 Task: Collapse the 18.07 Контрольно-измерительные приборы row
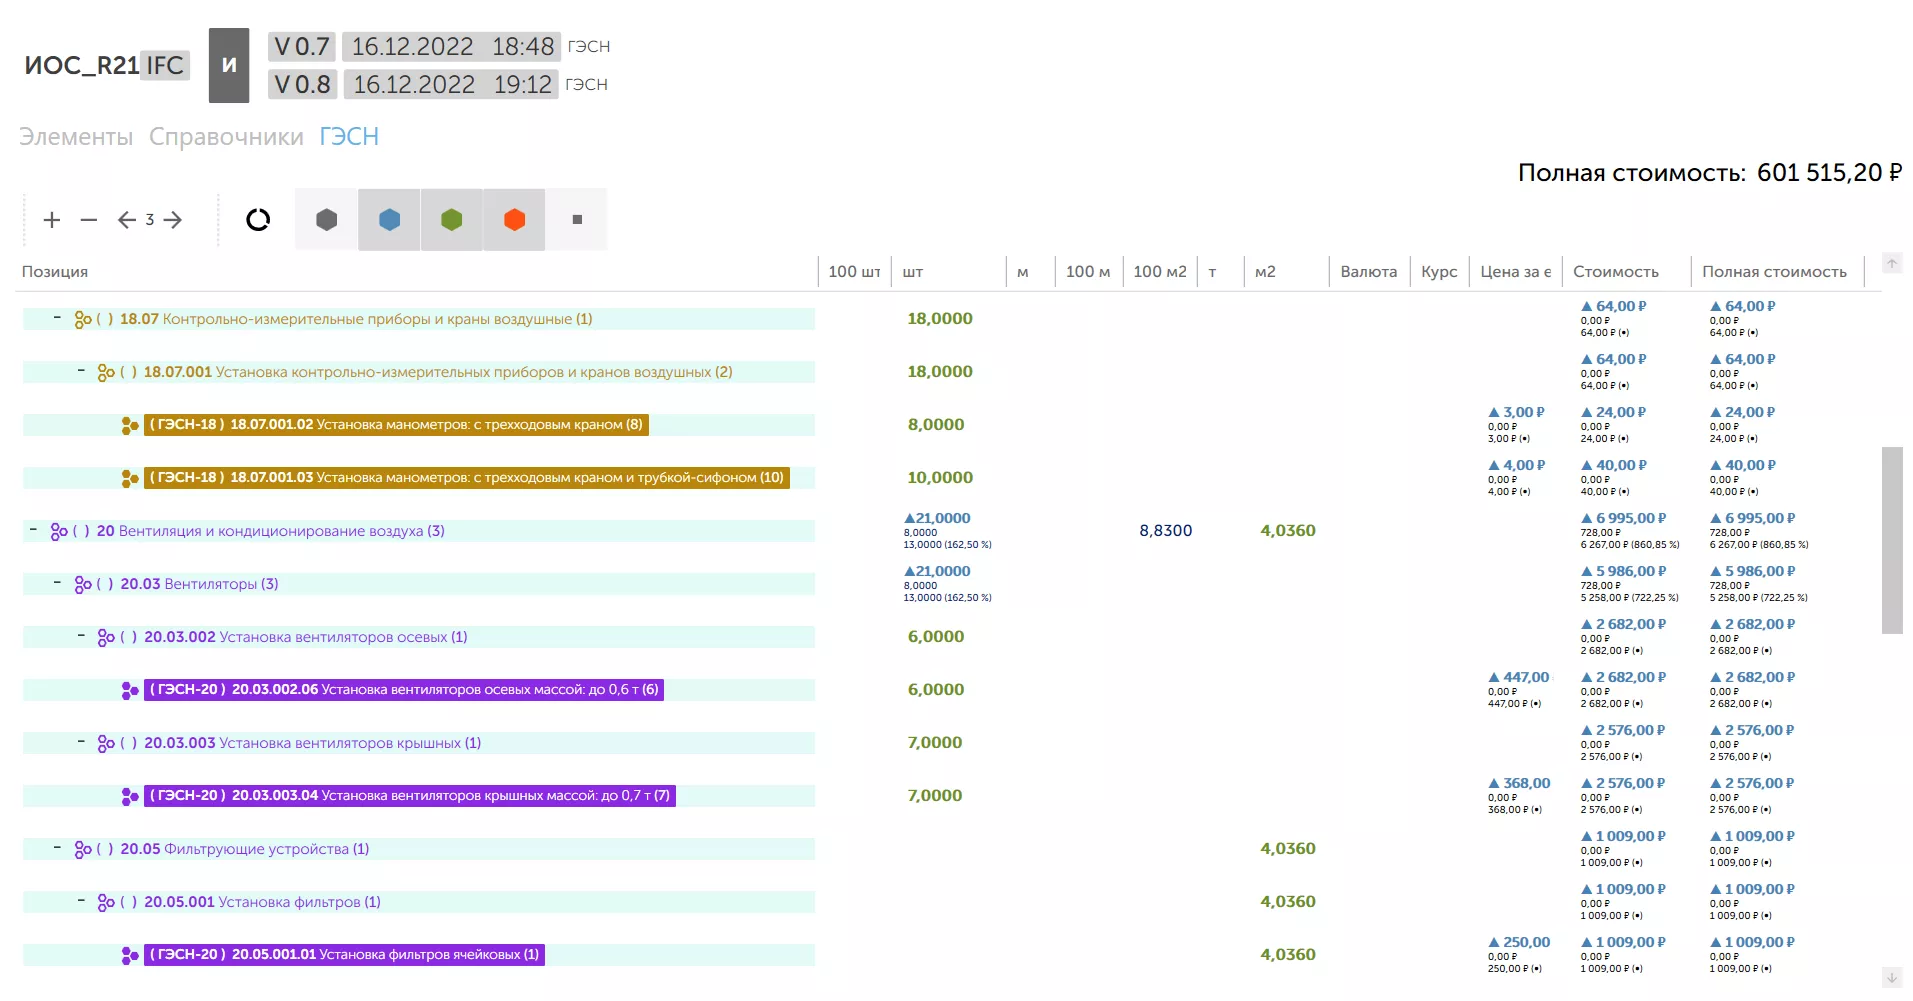click(x=57, y=318)
